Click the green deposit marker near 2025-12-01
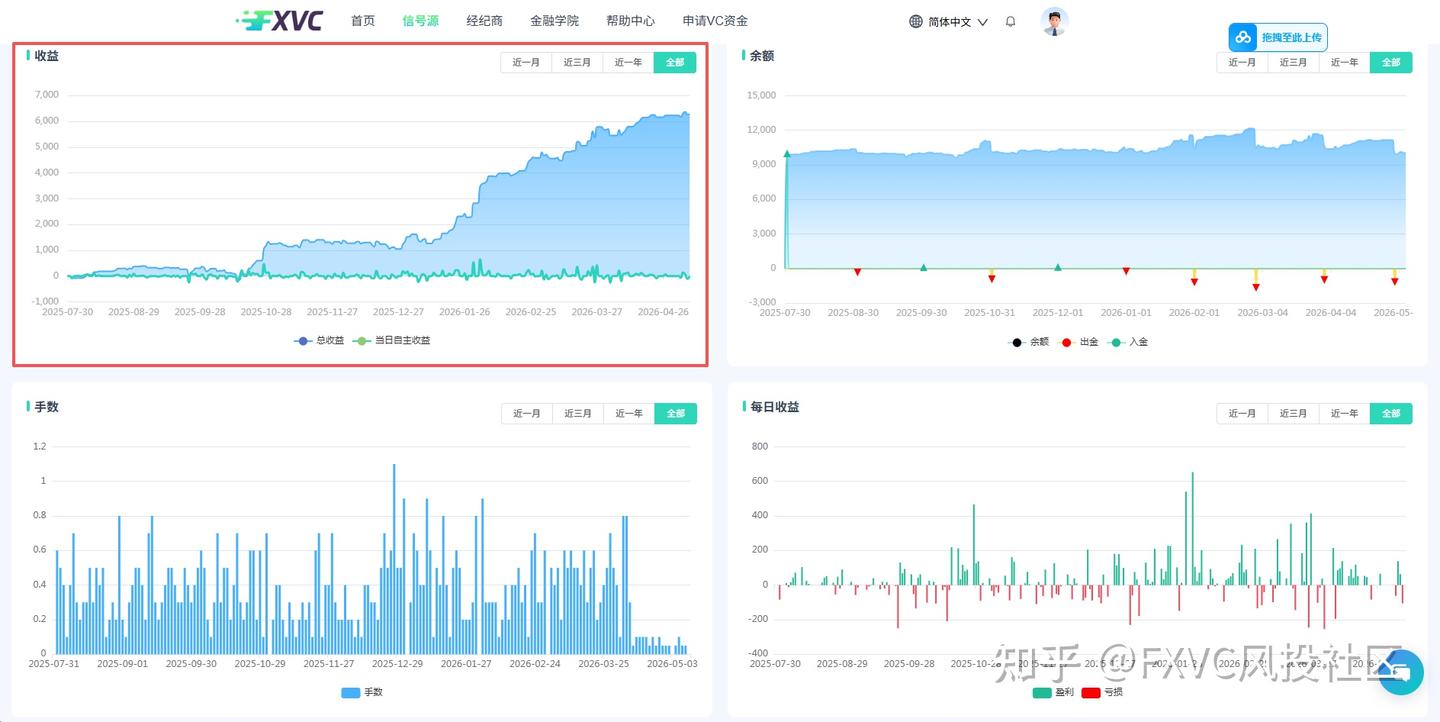The width and height of the screenshot is (1440, 722). [x=1058, y=267]
